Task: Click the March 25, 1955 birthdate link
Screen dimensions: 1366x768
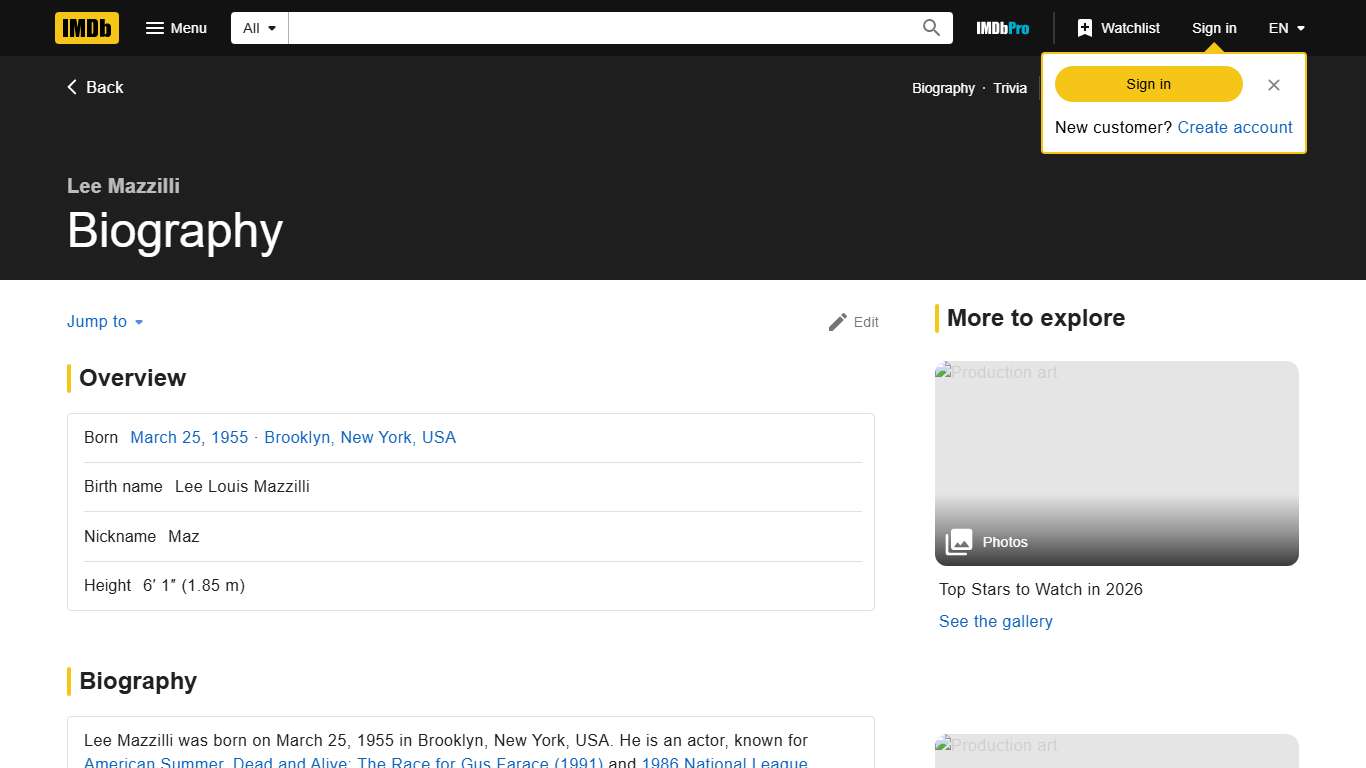Action: 188,437
